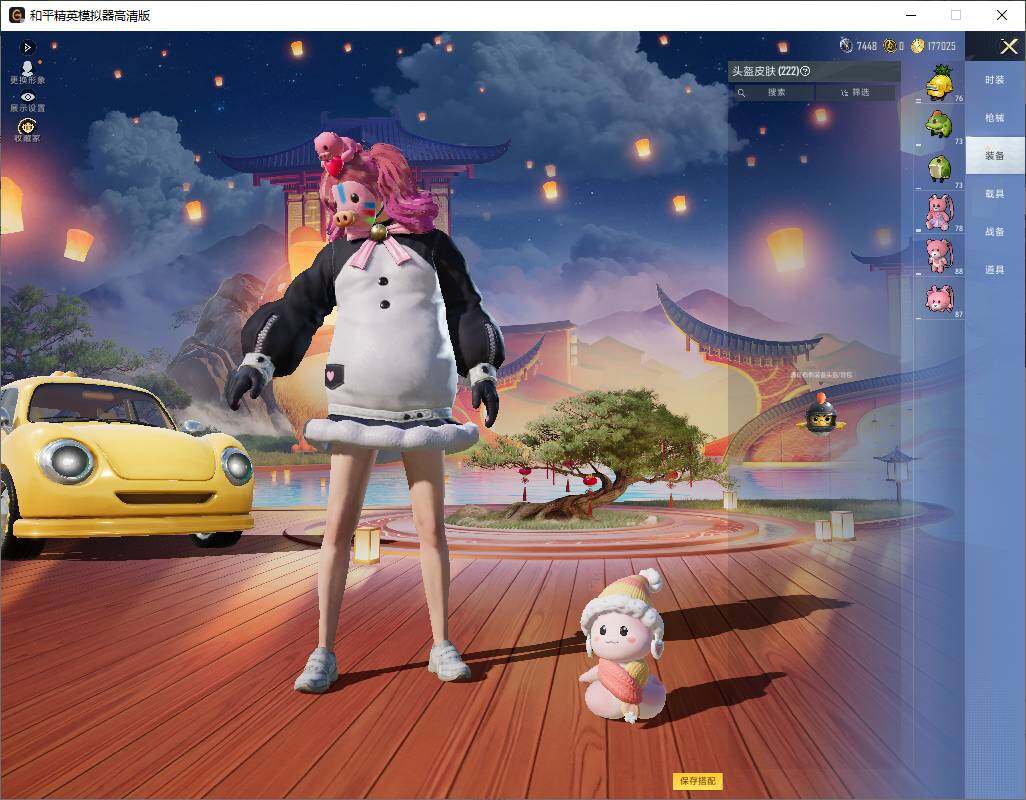Viewport: 1026px width, 800px height.
Task: Expand the collapsed arrow button at top-left
Action: click(x=27, y=47)
